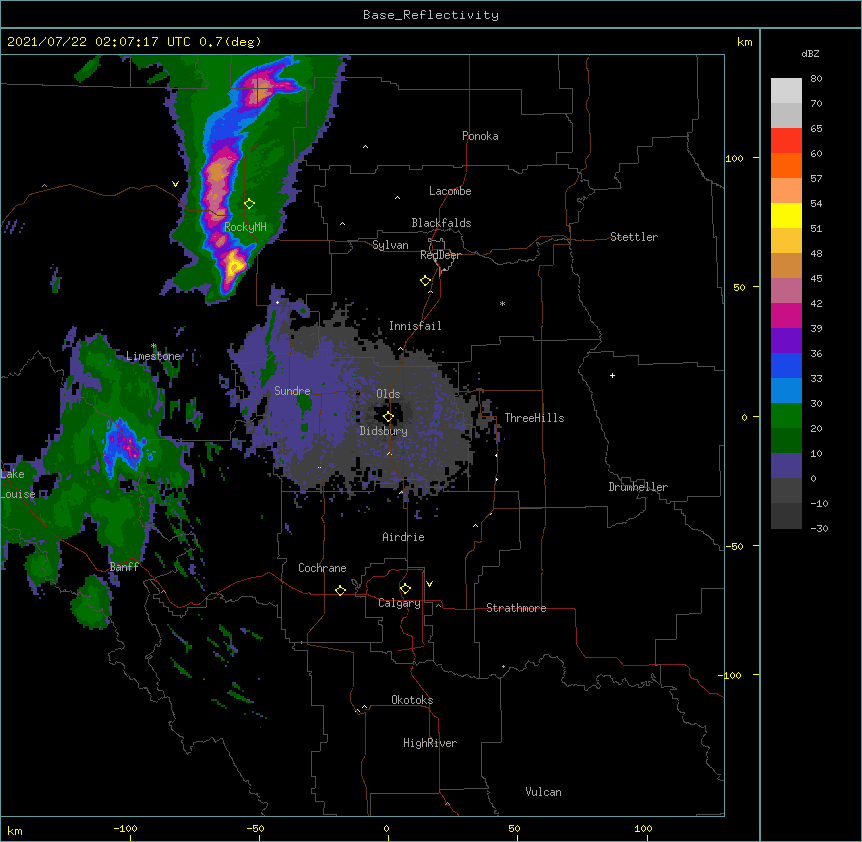Click the Sundre city label
The width and height of the screenshot is (862, 842).
292,391
